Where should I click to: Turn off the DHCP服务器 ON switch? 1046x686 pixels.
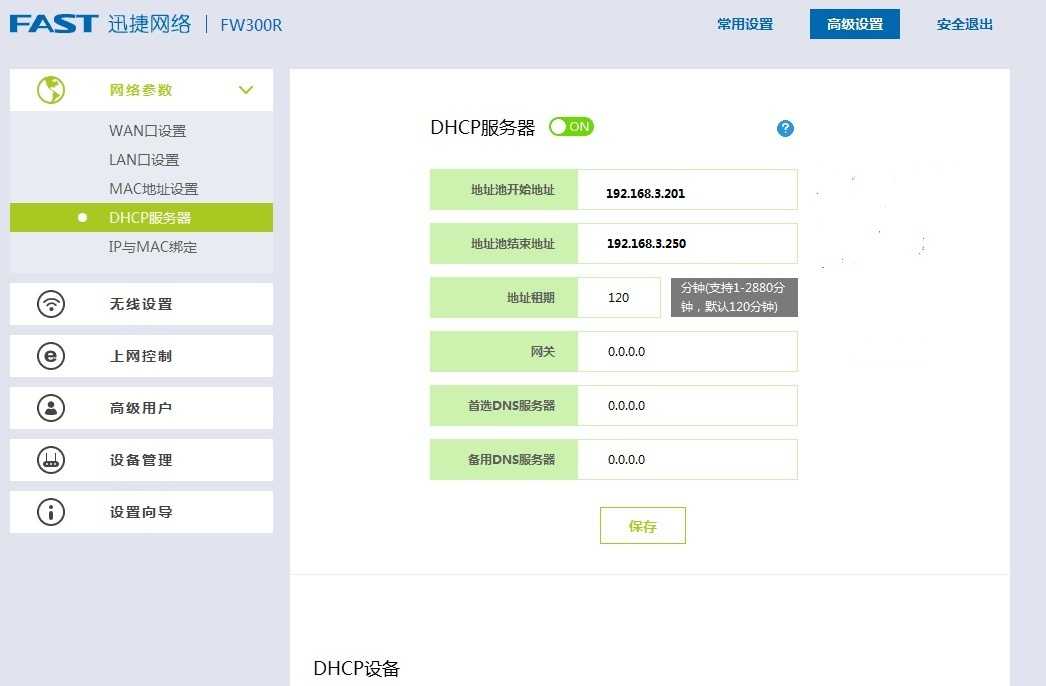click(x=571, y=126)
